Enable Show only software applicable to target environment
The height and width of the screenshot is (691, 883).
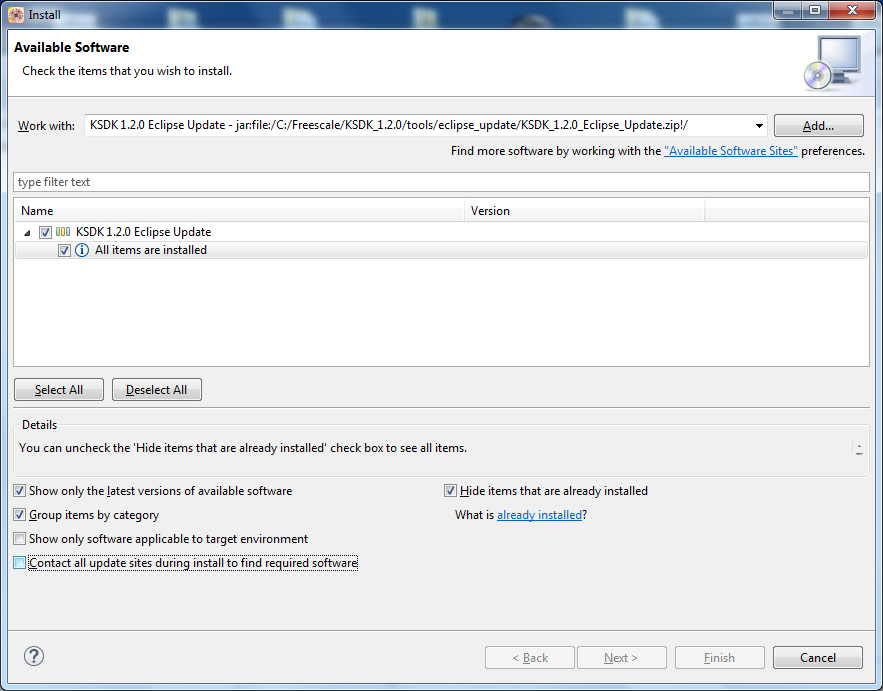pyautogui.click(x=20, y=539)
